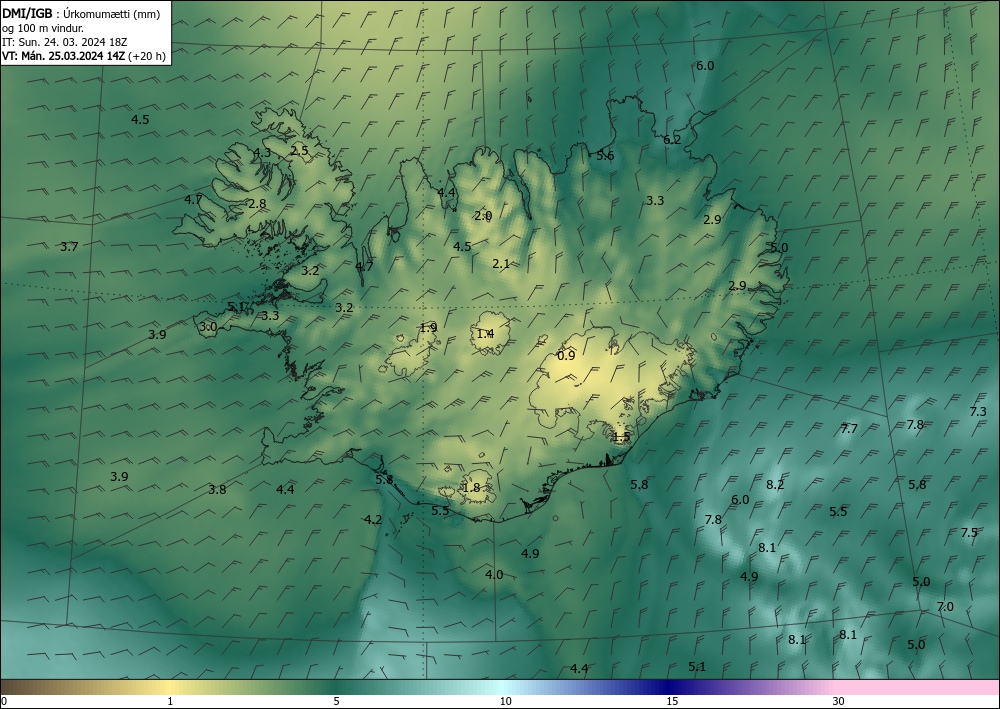This screenshot has height=709, width=1000.
Task: Click the 7.5 value at the right edge
Action: [969, 532]
